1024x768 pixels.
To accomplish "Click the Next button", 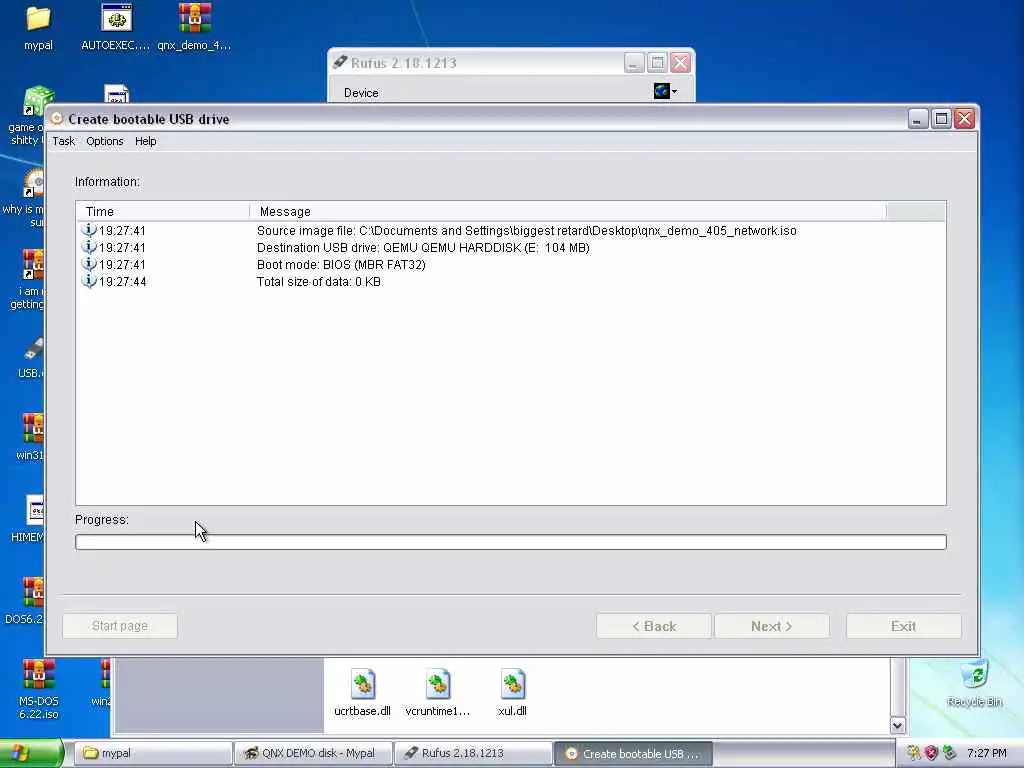I will [772, 626].
